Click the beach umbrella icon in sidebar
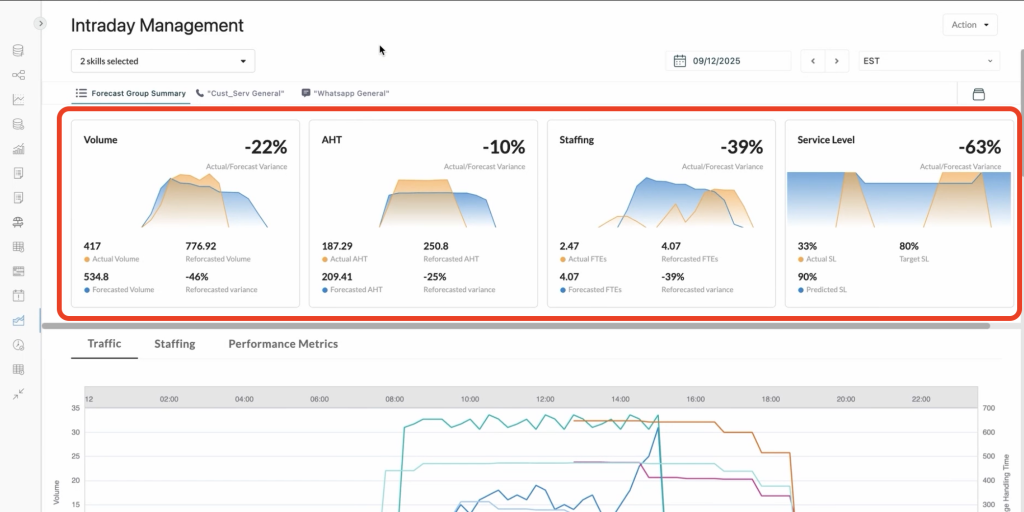This screenshot has width=1024, height=512. coord(18,222)
